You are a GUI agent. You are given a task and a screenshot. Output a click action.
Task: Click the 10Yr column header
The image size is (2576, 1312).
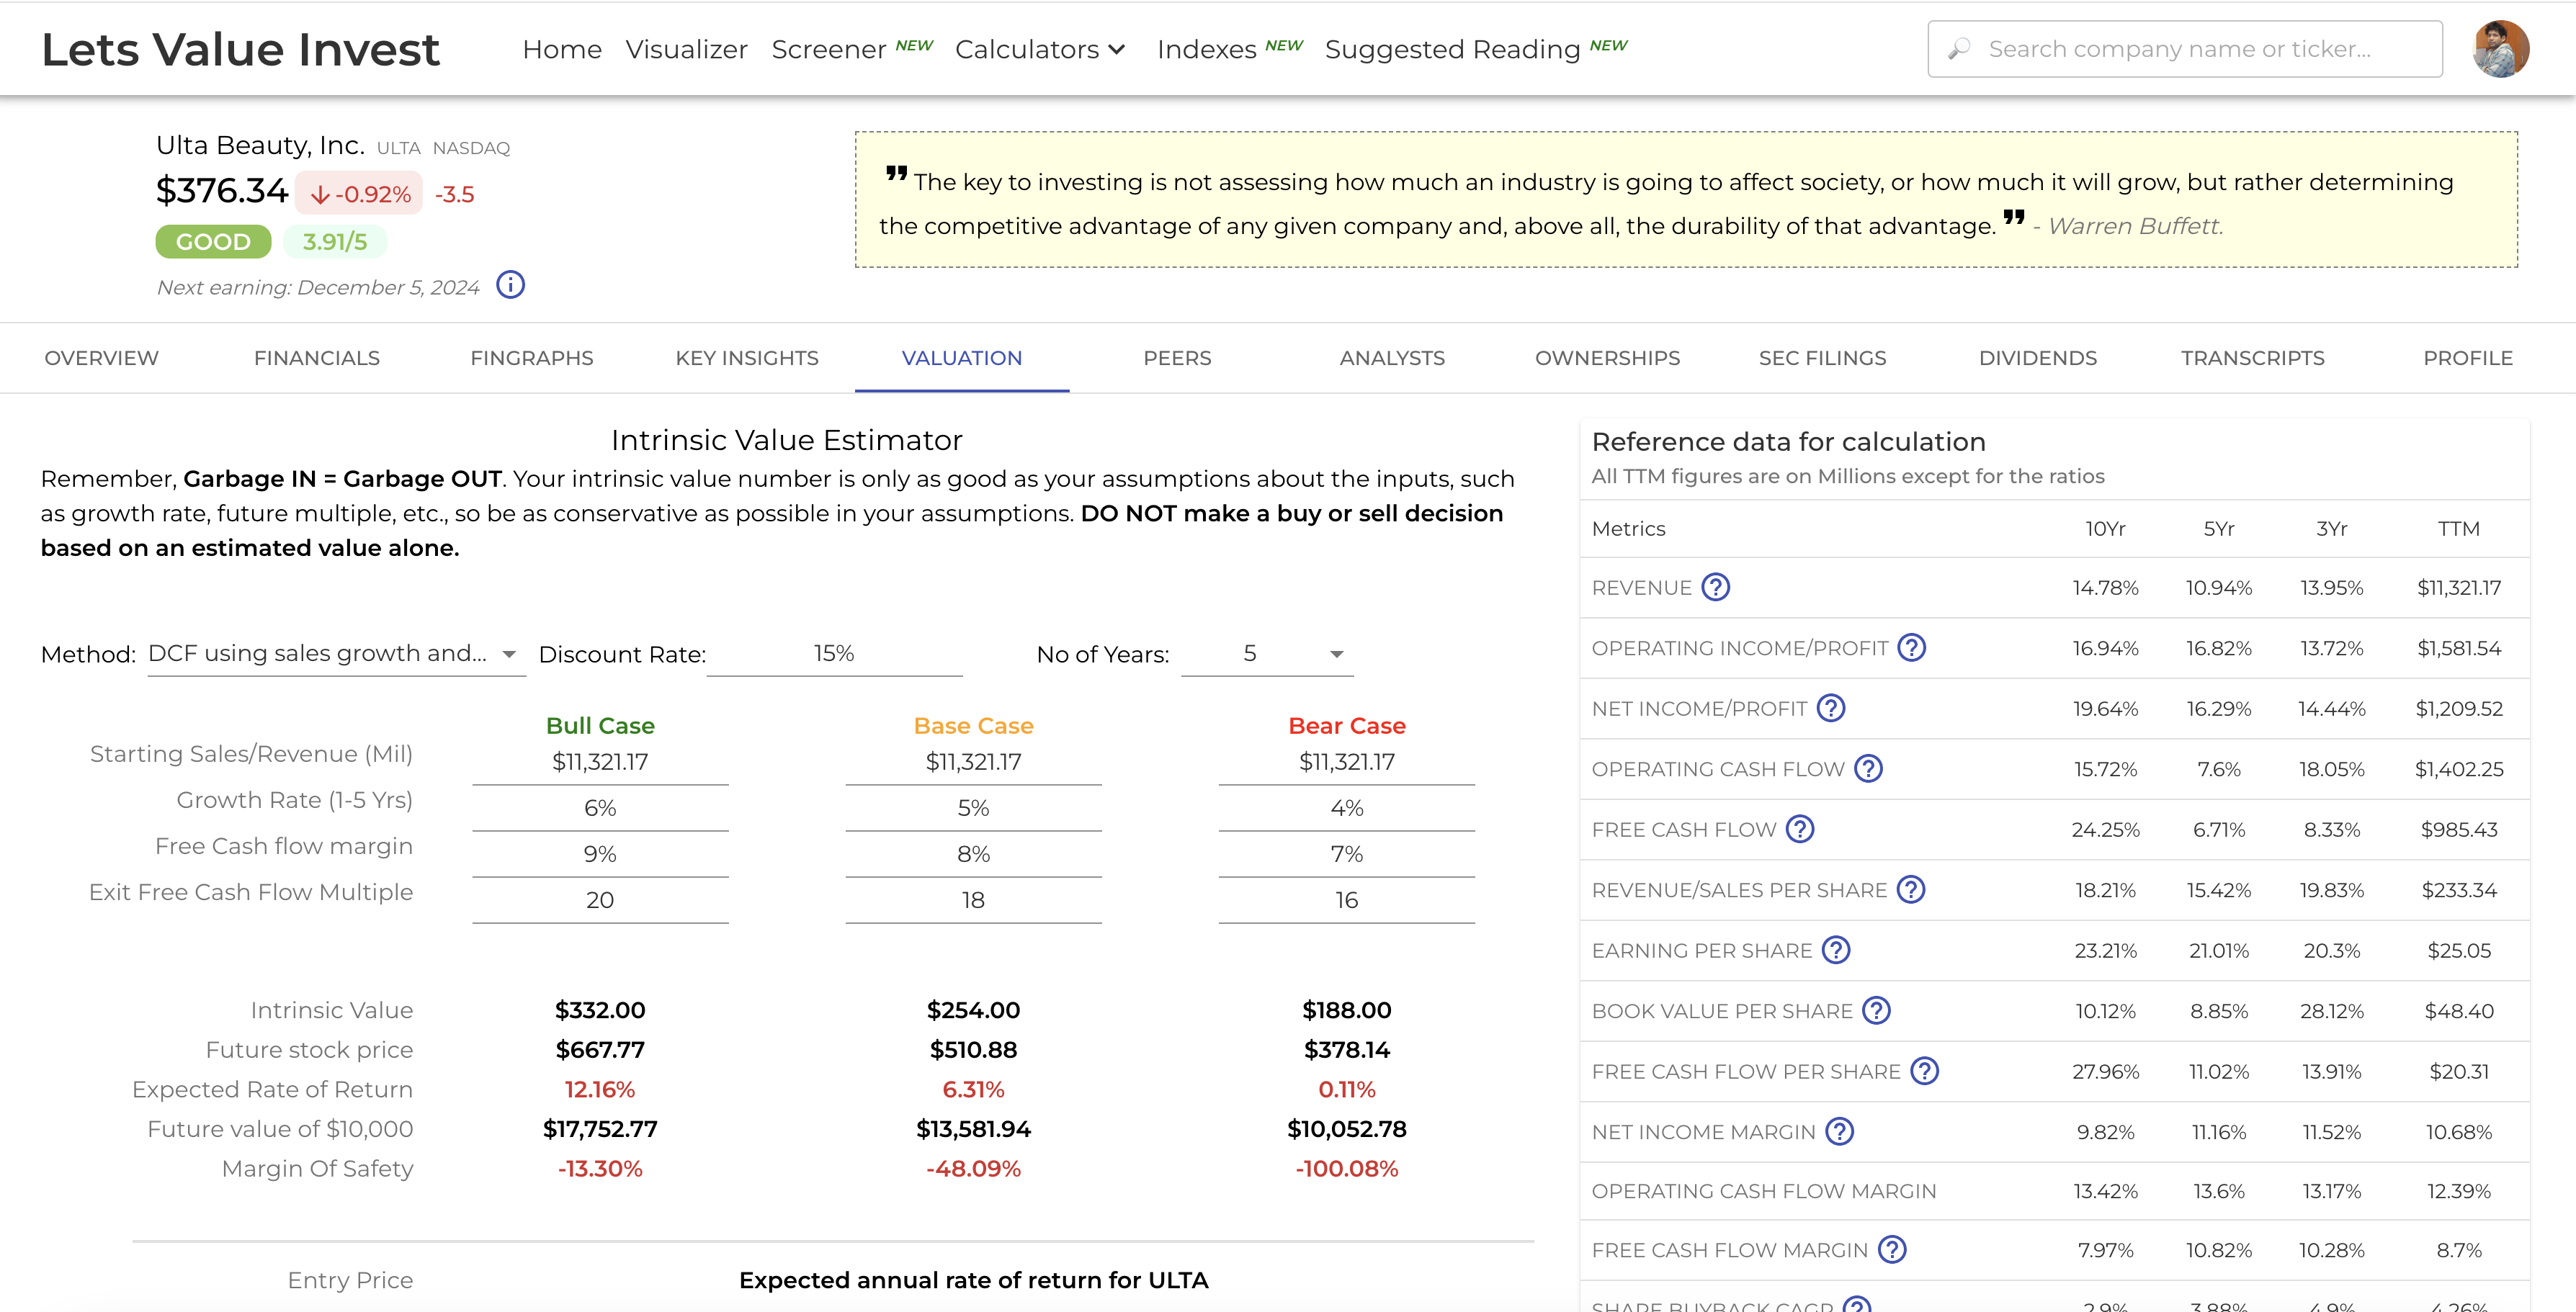[x=2105, y=529]
